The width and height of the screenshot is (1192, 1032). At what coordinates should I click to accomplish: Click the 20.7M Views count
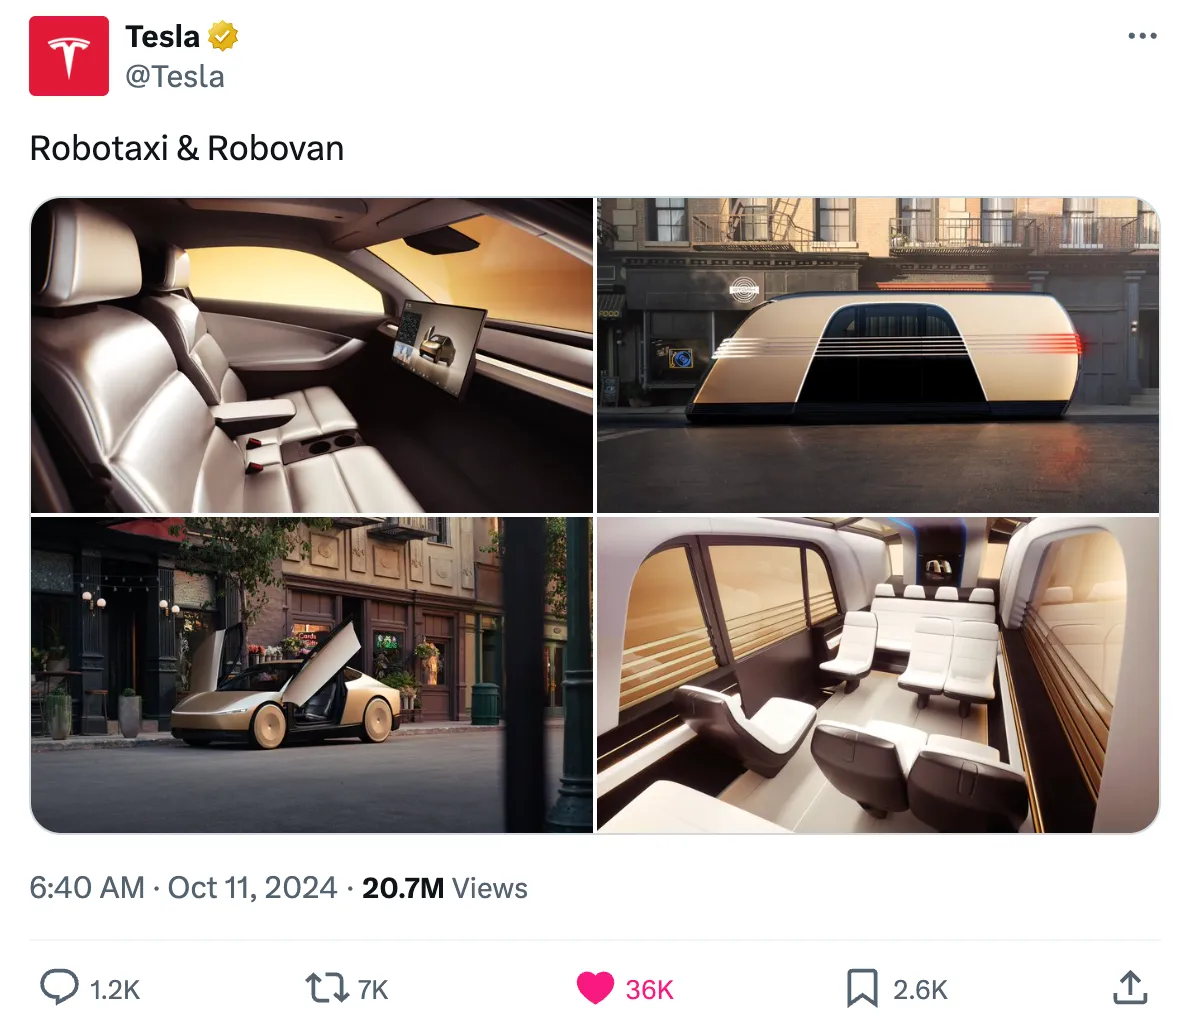point(445,888)
